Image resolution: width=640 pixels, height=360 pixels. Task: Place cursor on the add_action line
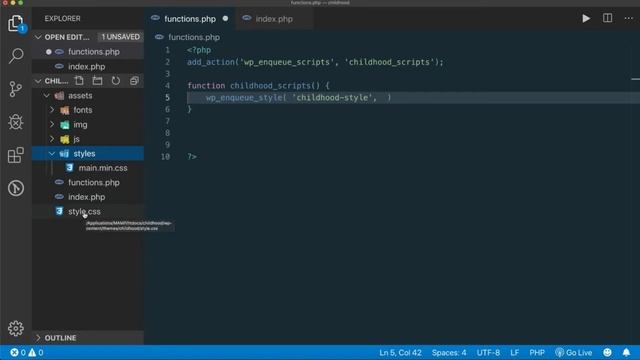(315, 62)
